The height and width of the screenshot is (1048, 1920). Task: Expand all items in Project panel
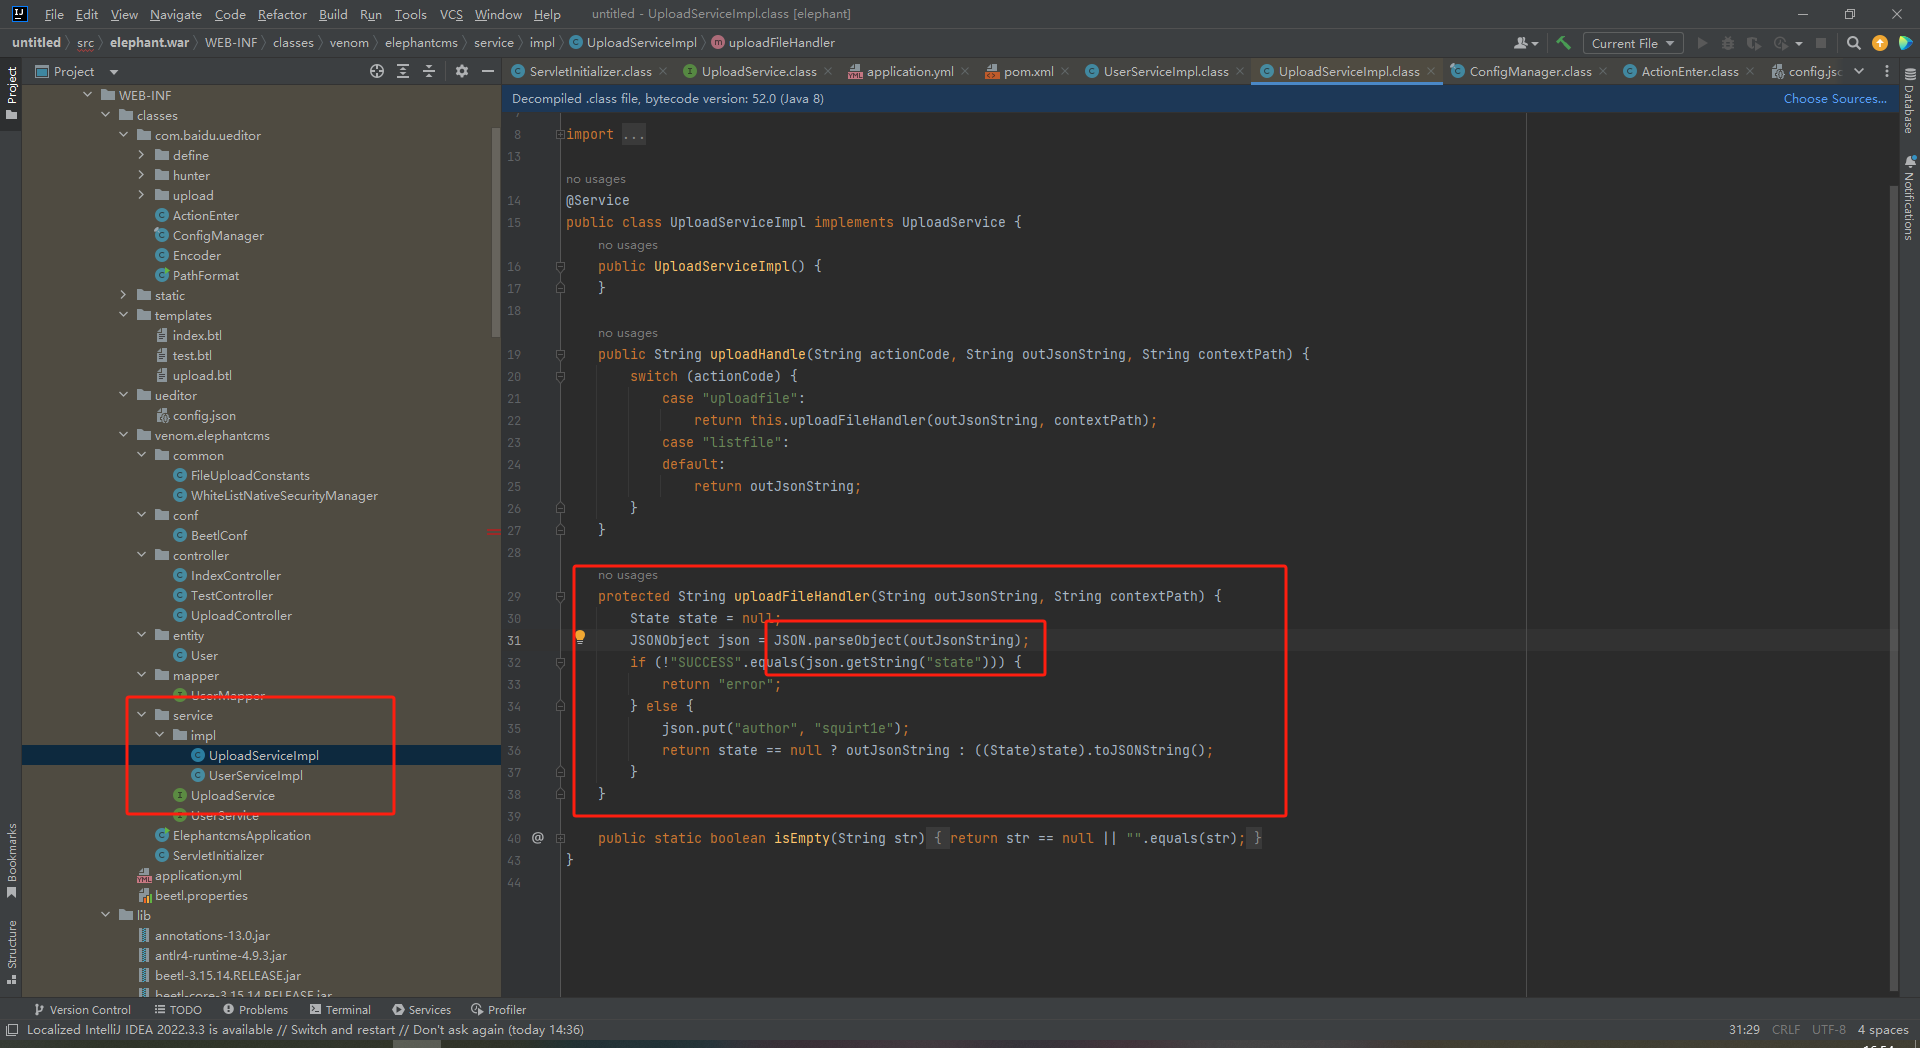click(403, 71)
